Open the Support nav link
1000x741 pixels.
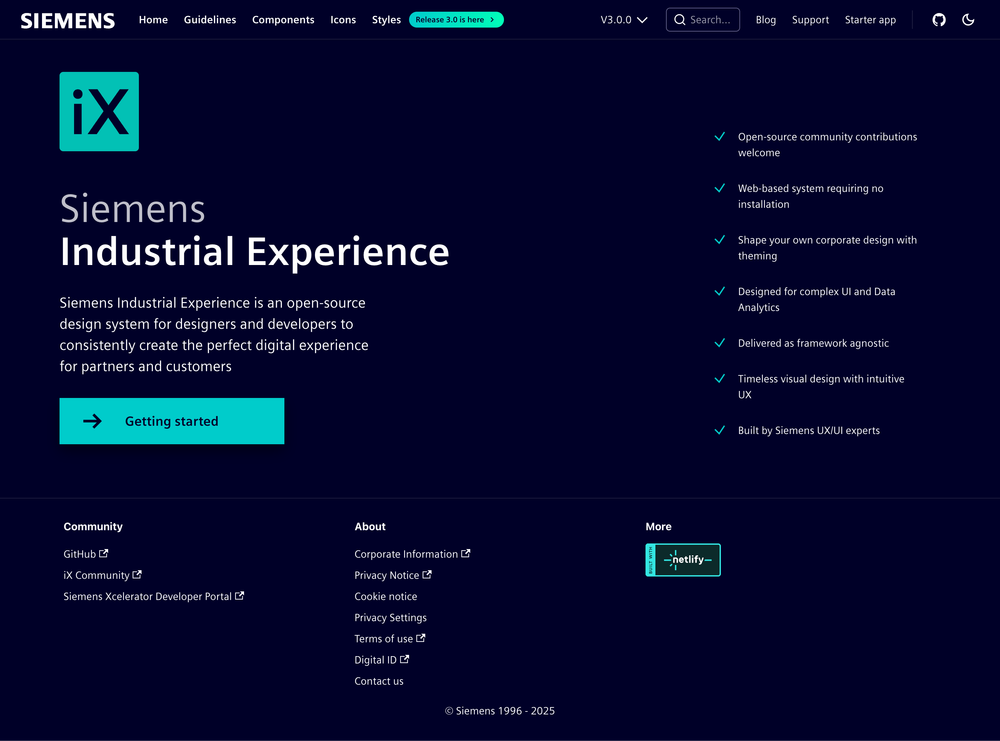pos(811,20)
